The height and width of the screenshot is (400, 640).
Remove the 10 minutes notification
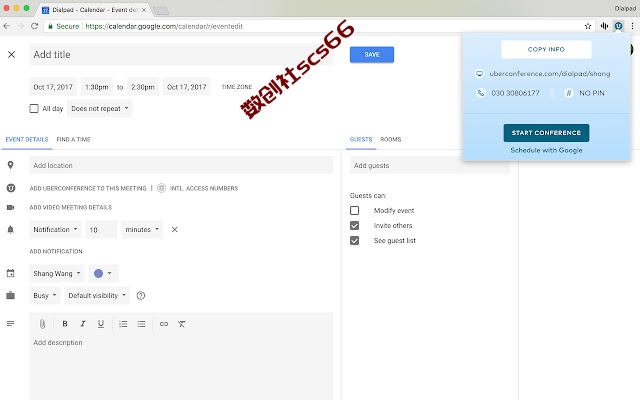tap(174, 229)
